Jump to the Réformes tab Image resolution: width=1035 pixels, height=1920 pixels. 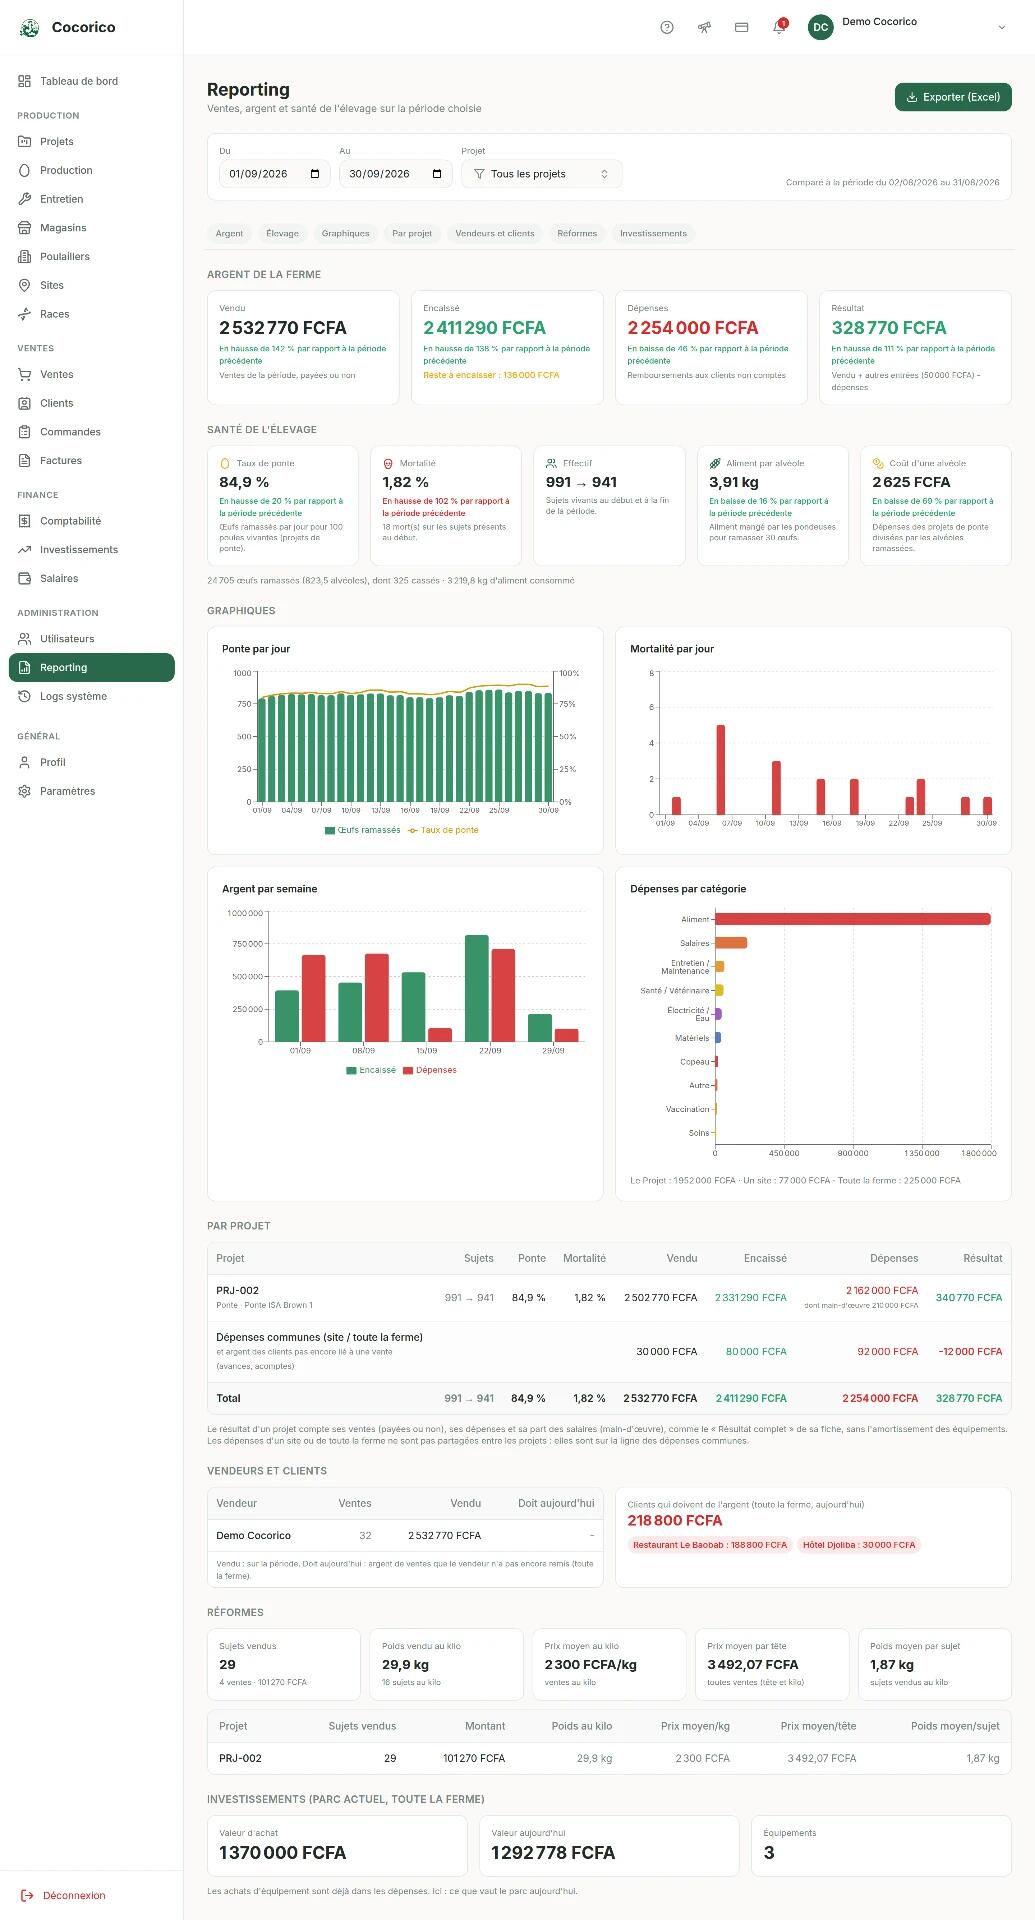pos(577,233)
